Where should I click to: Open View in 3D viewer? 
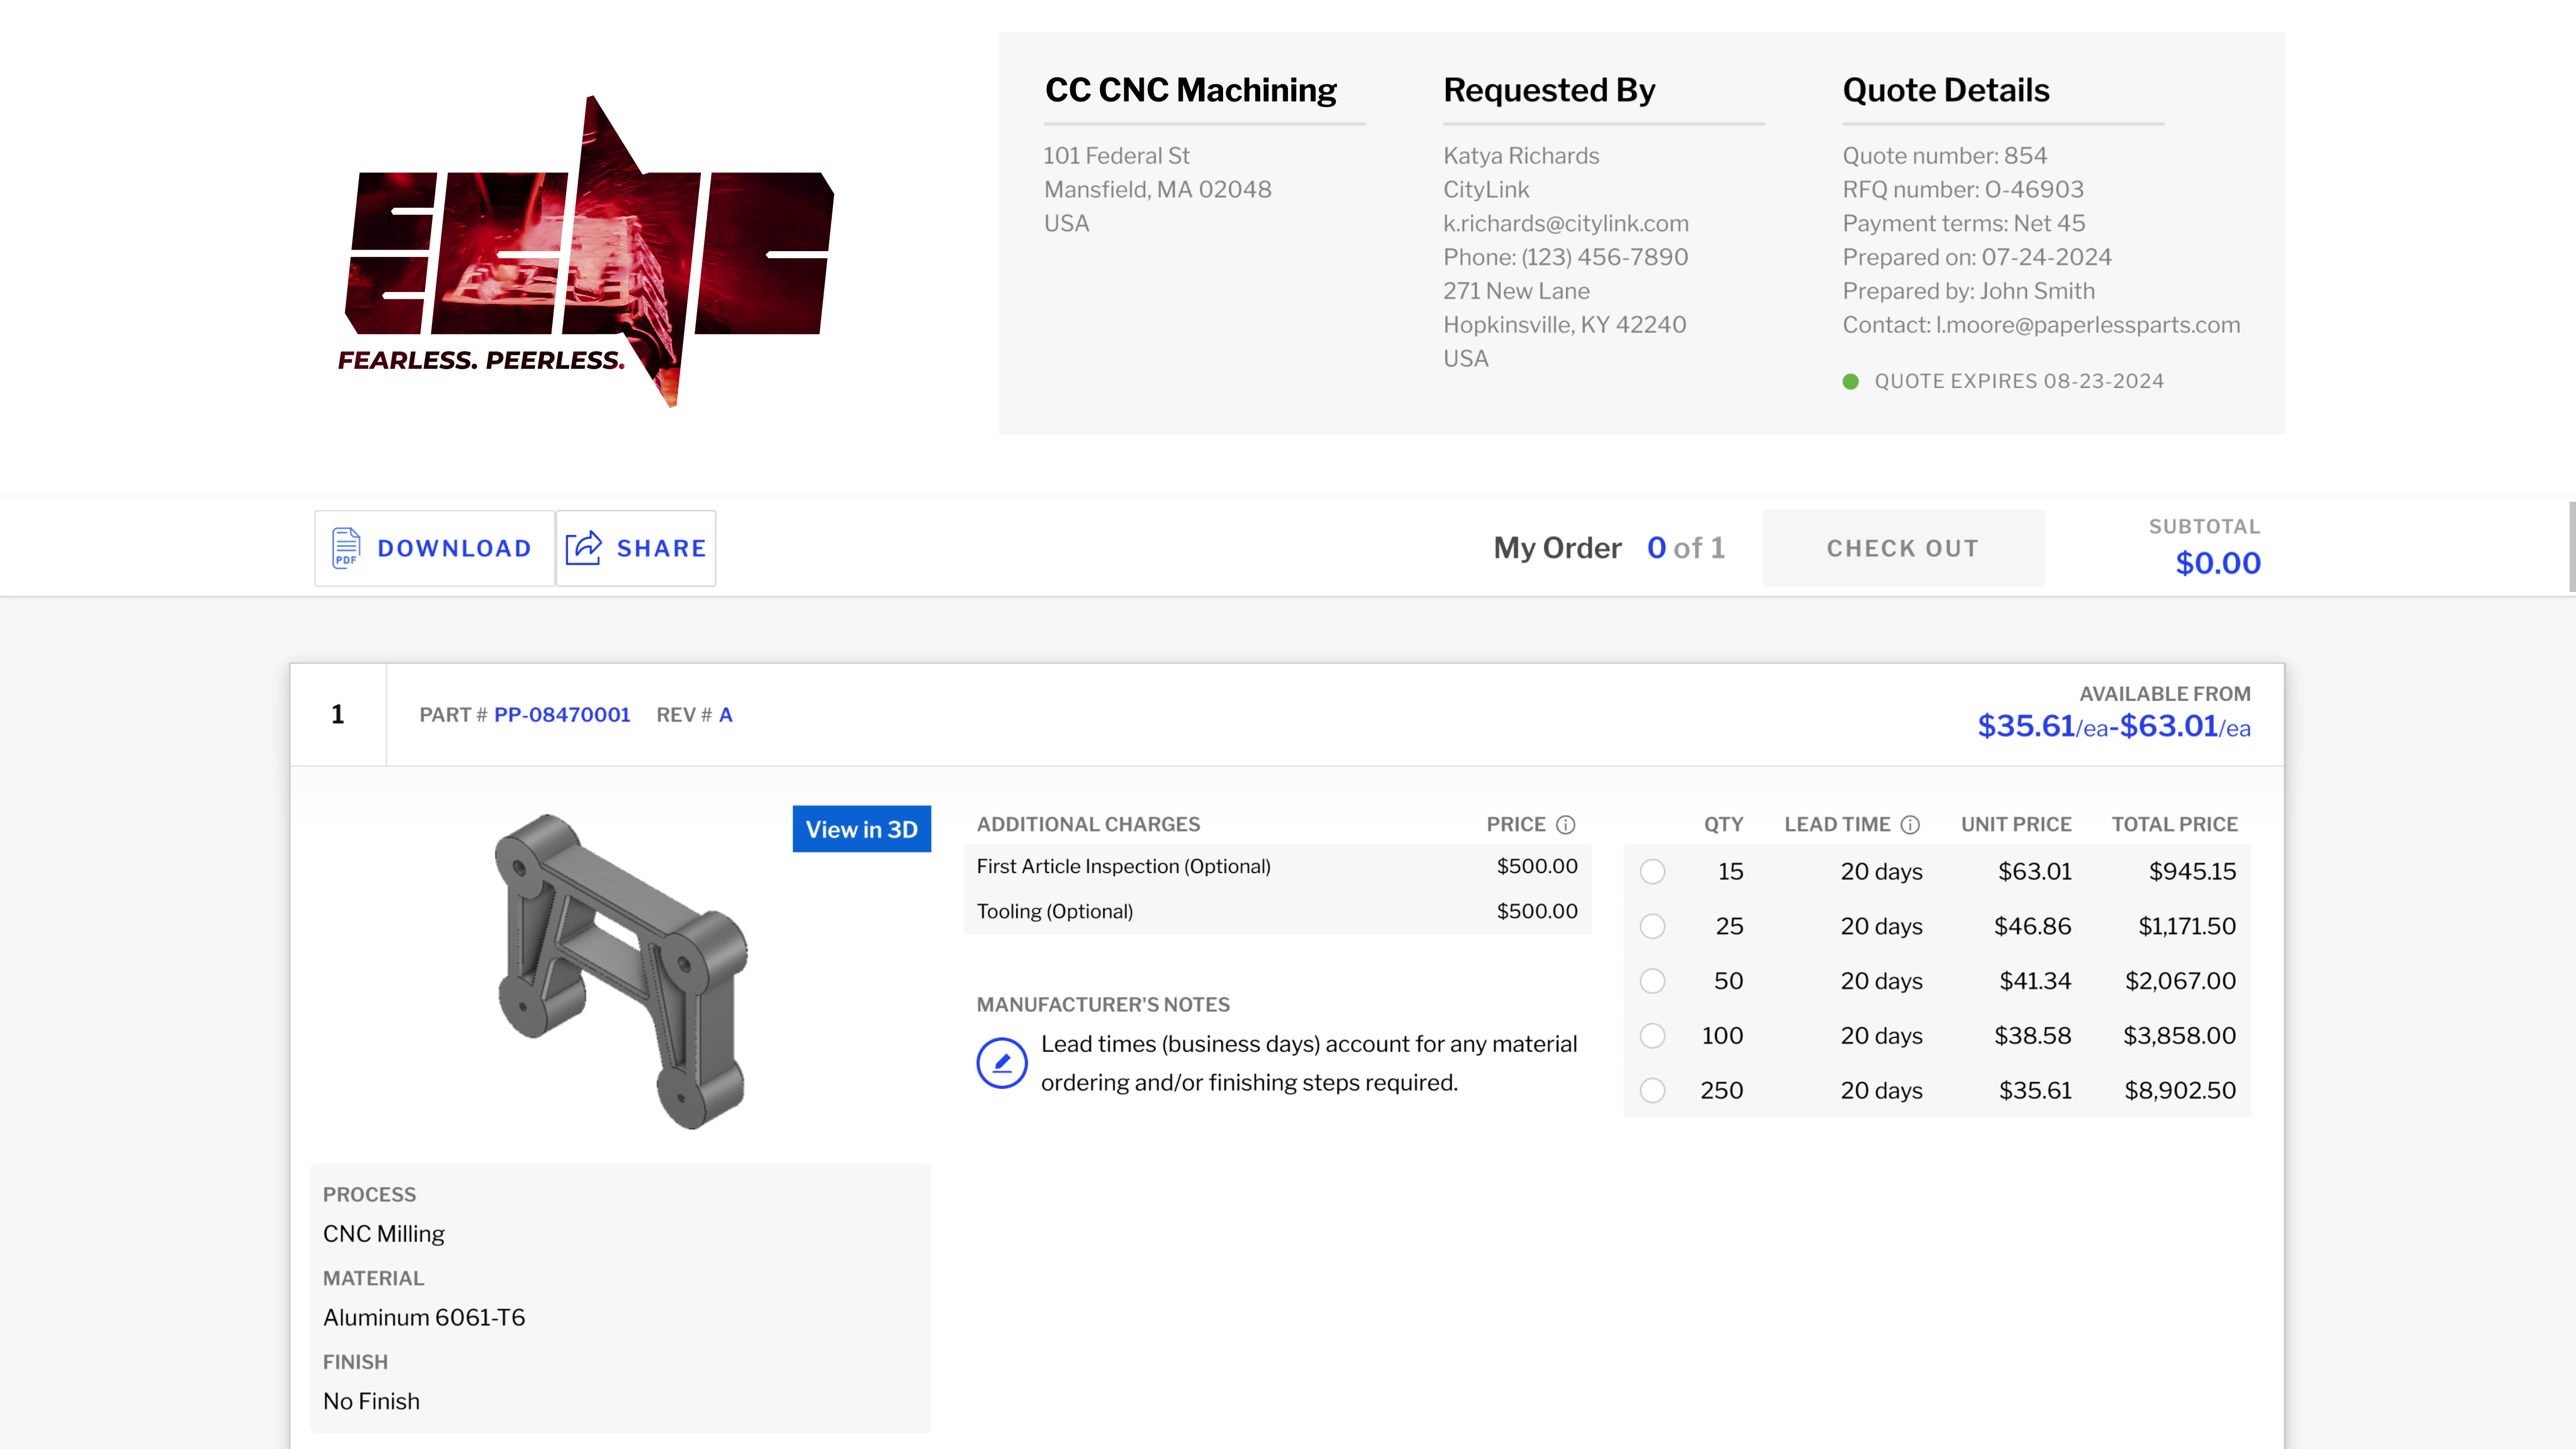[861, 829]
